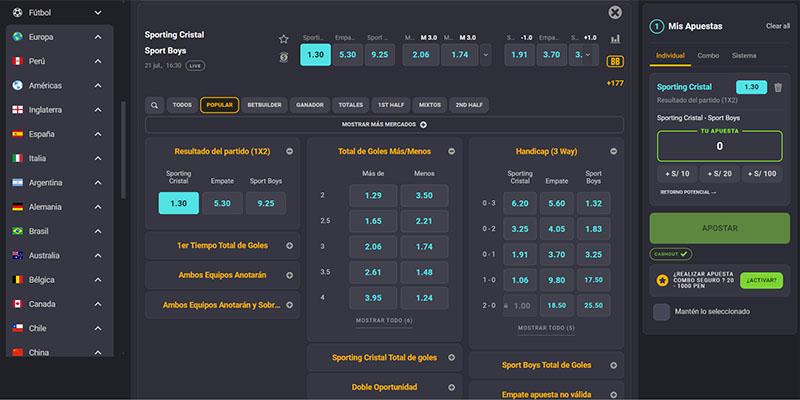Collapse the Total de Goles Más/Menos market

click(452, 152)
